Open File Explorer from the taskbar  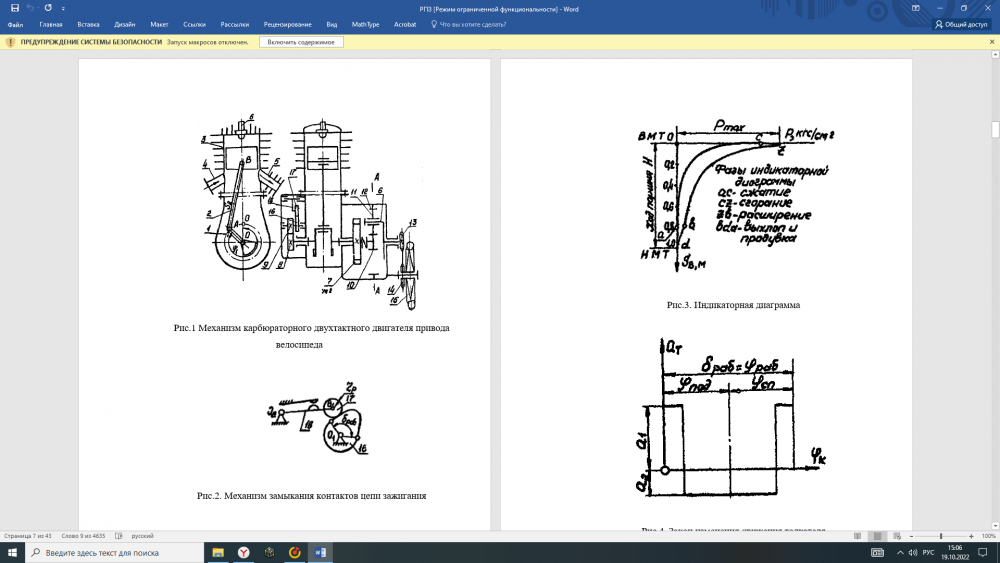click(x=218, y=552)
